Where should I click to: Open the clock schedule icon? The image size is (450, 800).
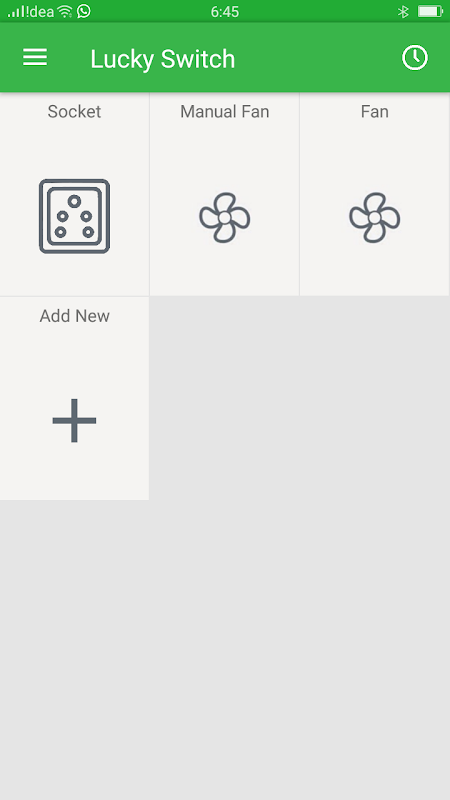(414, 58)
